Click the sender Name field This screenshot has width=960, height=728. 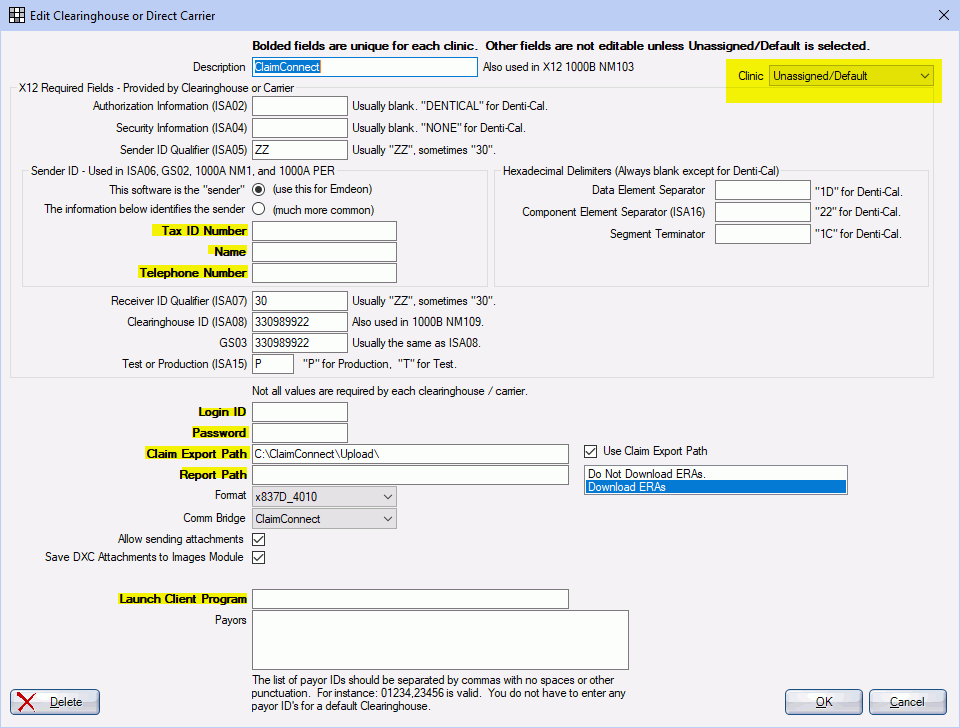tap(324, 252)
